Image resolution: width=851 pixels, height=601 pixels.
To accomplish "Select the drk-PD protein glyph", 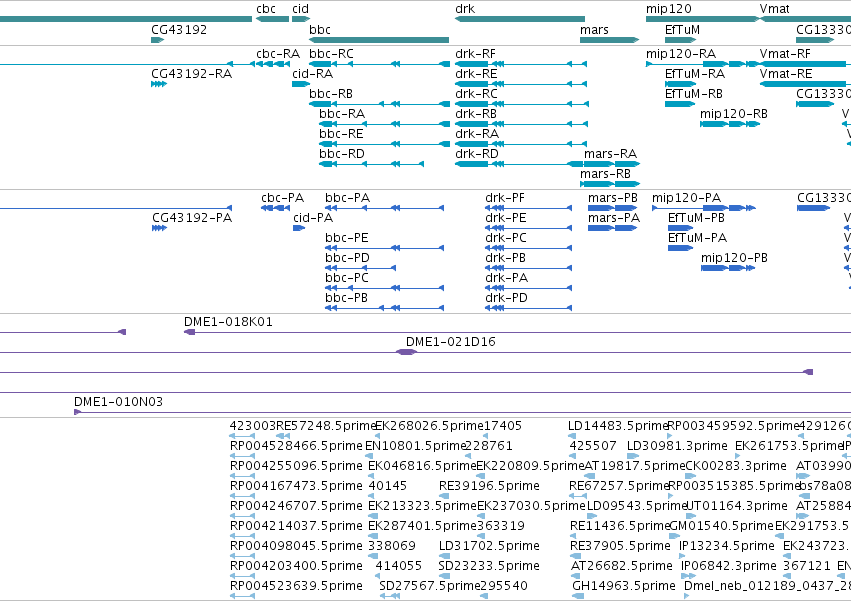I will click(x=528, y=308).
